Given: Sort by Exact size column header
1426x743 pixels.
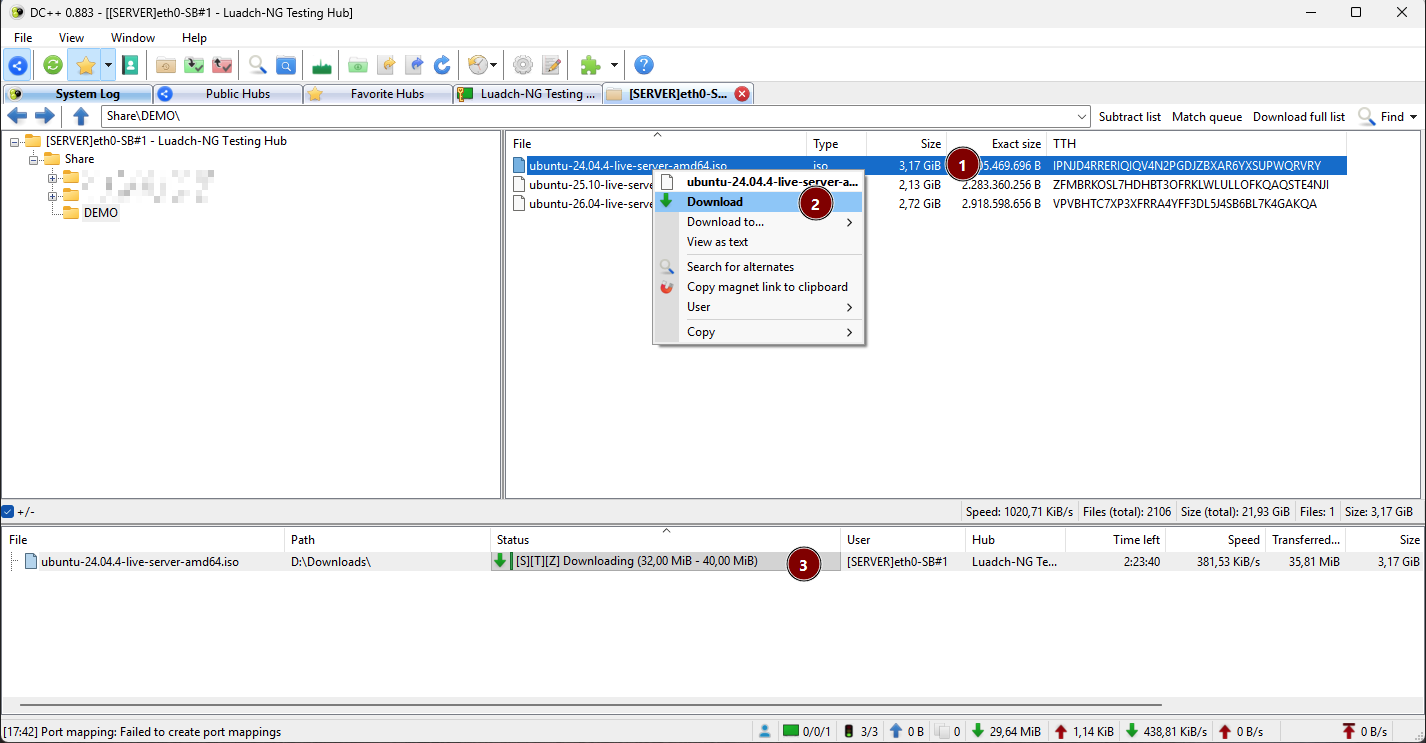Looking at the screenshot, I should click(997, 144).
